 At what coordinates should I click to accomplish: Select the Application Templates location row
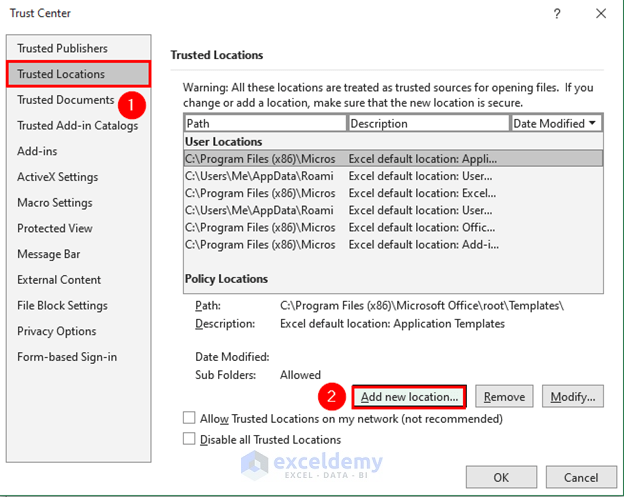pos(393,159)
